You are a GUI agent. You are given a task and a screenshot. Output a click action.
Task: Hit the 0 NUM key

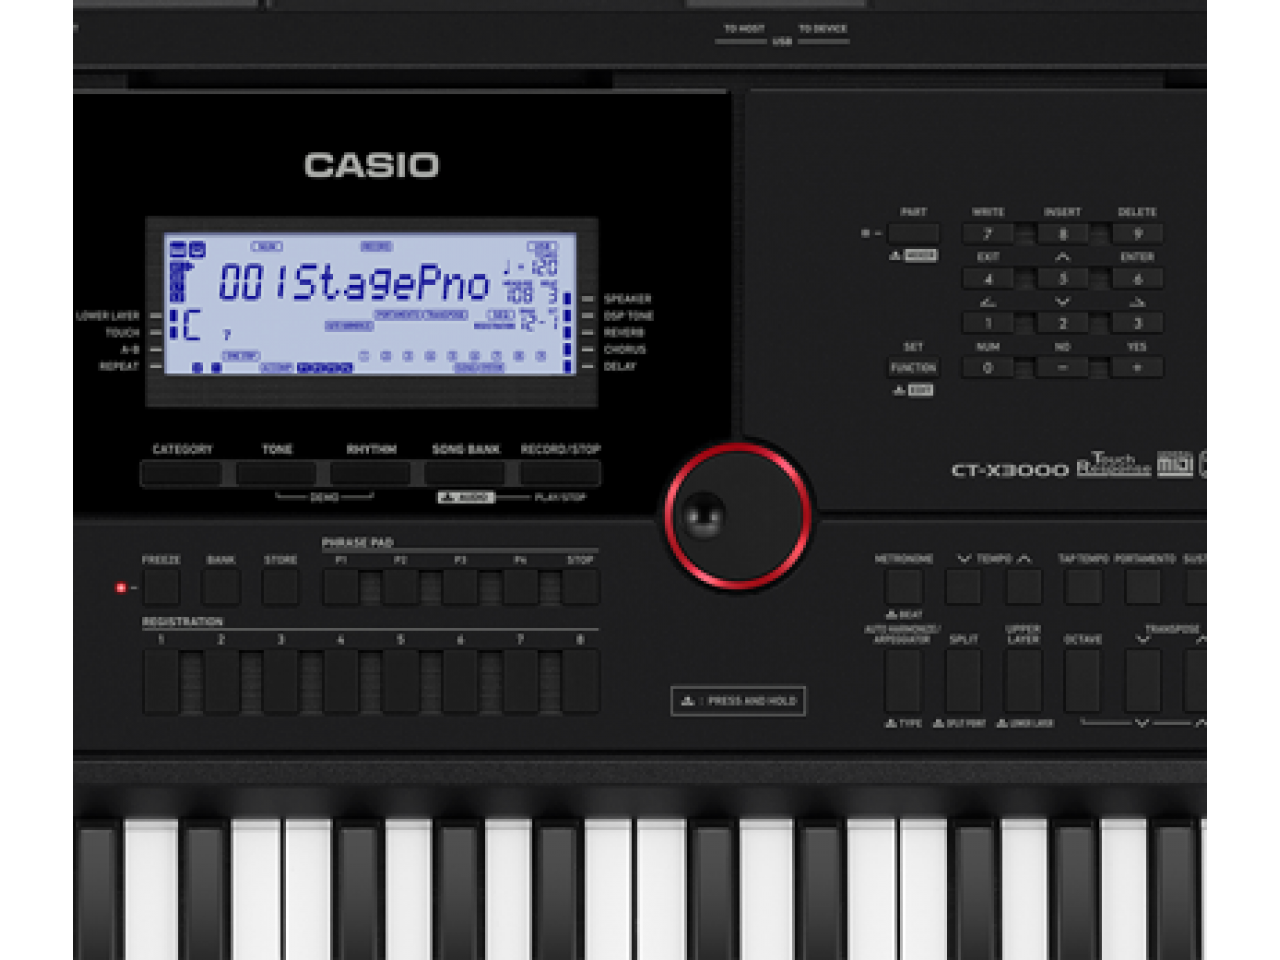(988, 368)
